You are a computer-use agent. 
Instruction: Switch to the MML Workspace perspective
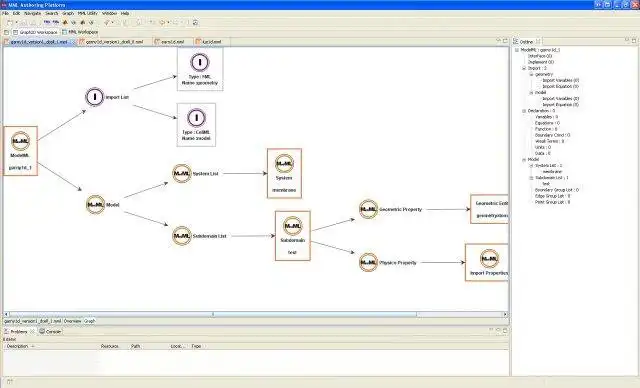pos(80,32)
